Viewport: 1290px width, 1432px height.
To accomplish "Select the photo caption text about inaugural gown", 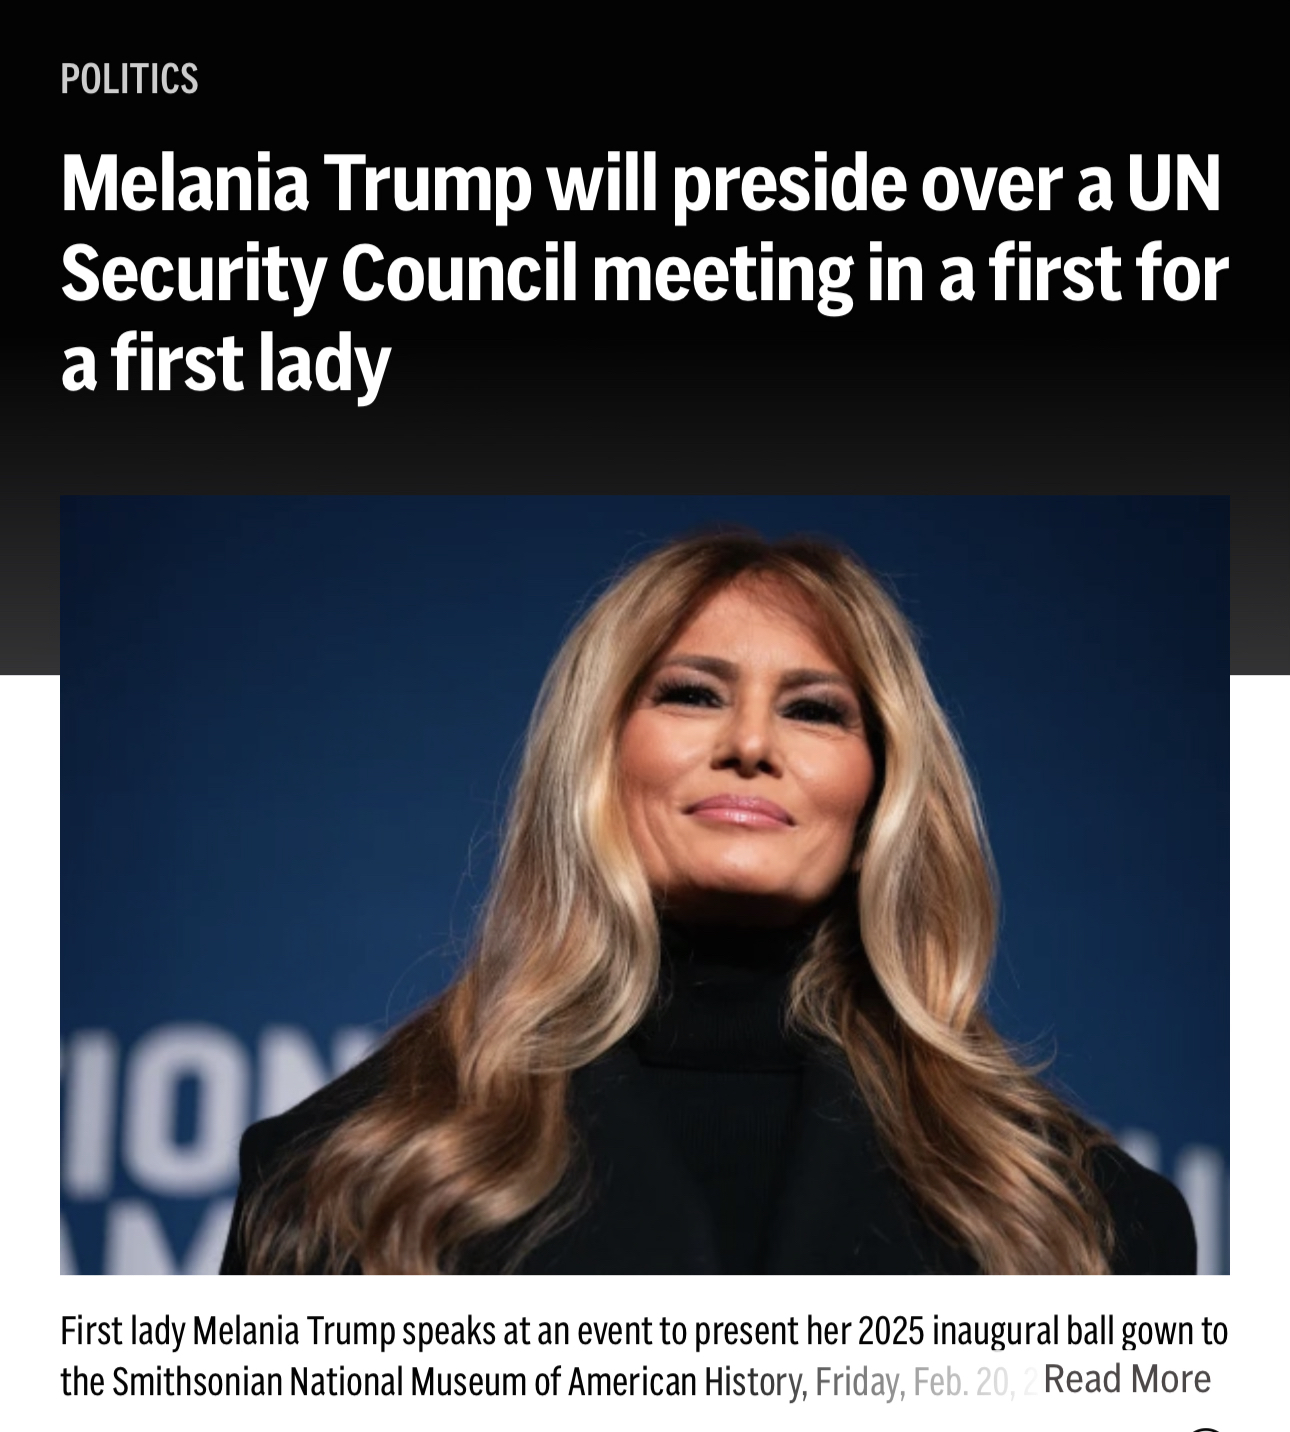I will pos(644,1356).
